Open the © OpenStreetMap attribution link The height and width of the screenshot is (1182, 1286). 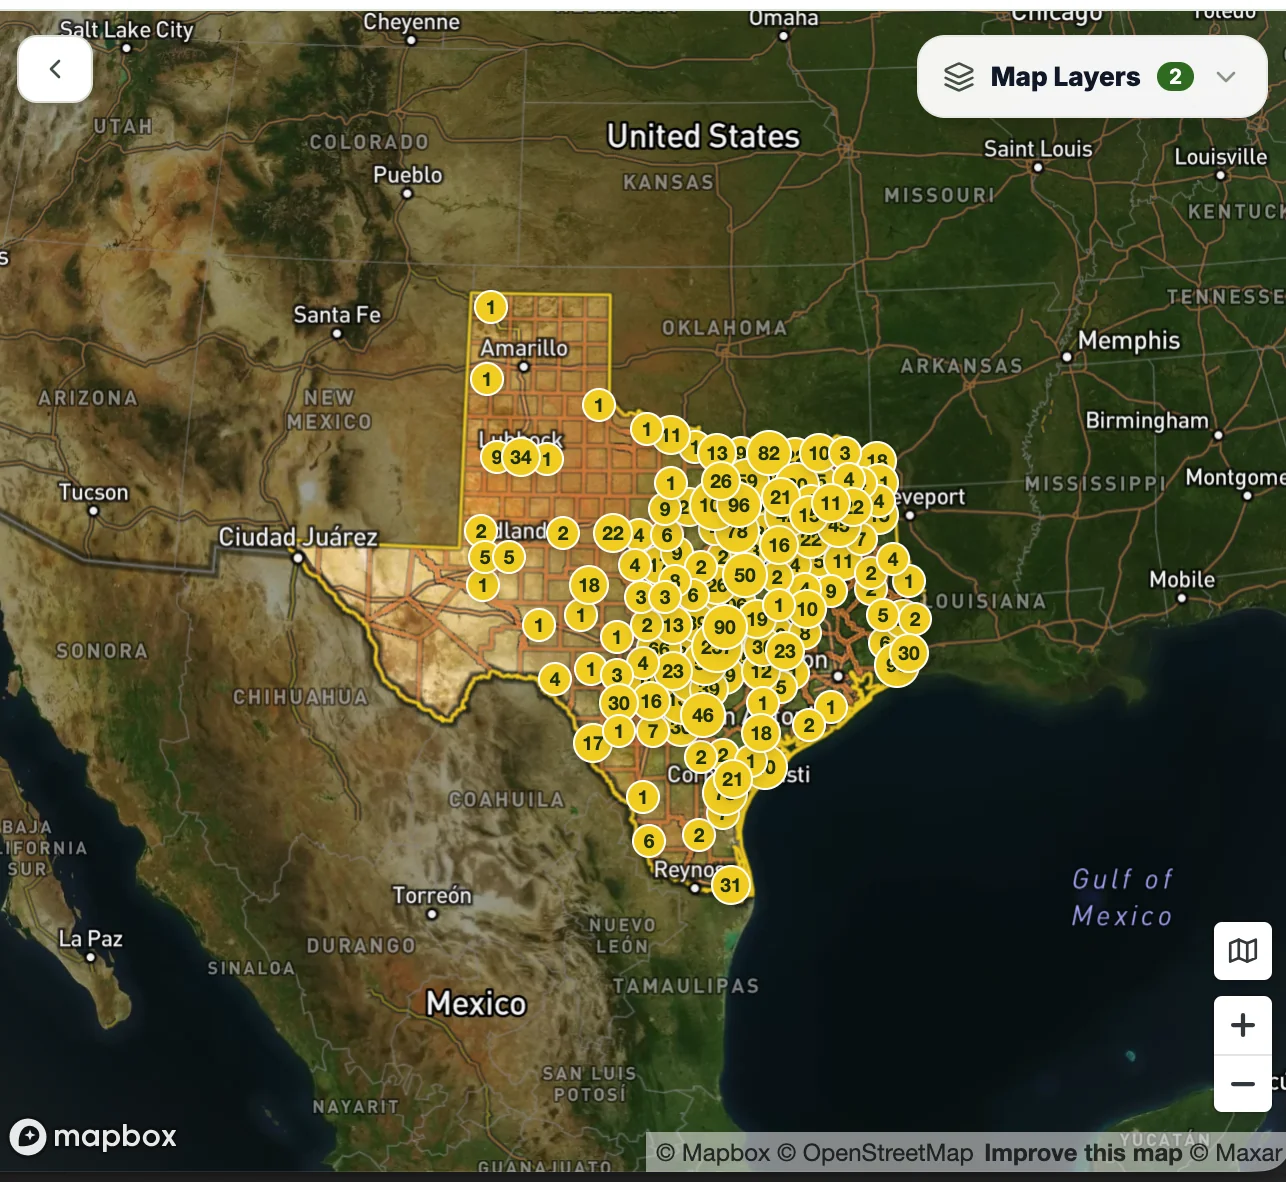[875, 1153]
